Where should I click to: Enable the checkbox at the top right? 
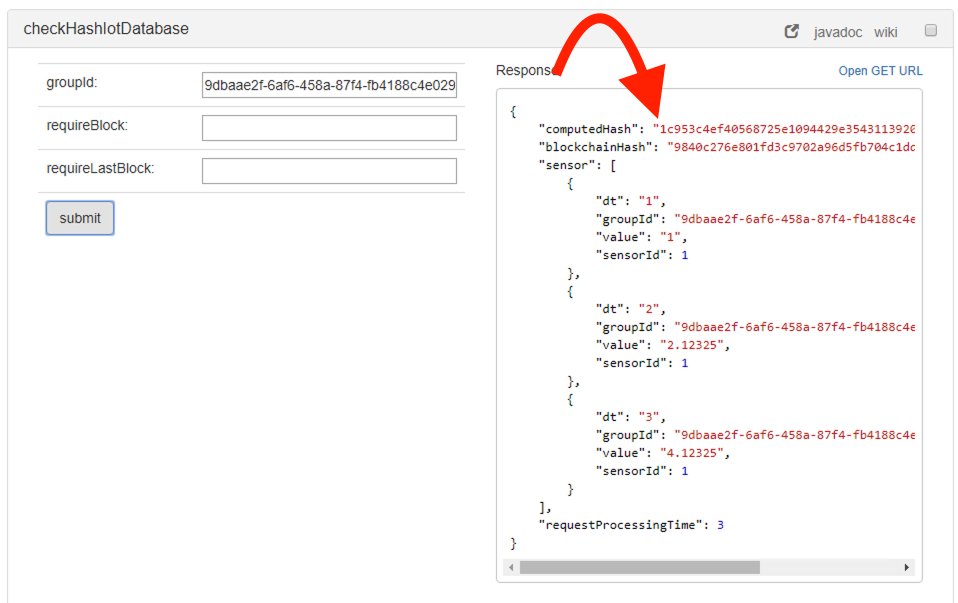pos(930,30)
